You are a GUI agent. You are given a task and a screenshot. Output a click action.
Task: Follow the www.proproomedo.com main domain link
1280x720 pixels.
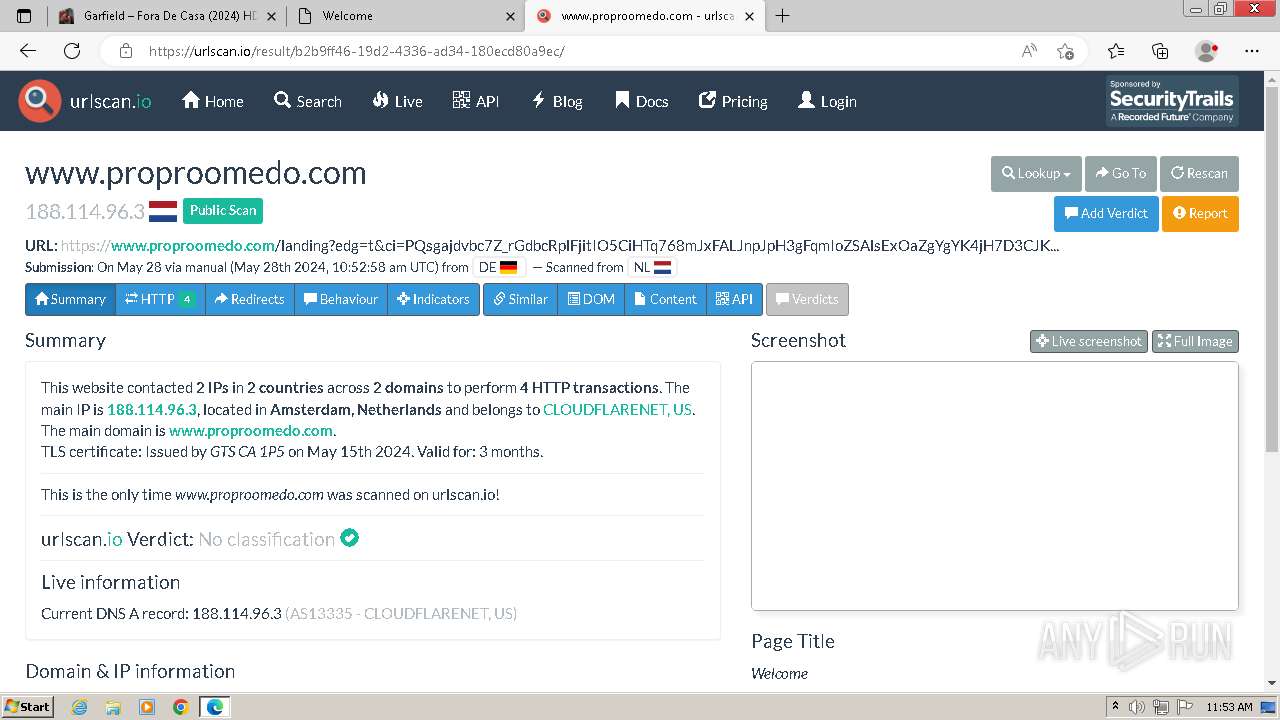click(x=250, y=430)
